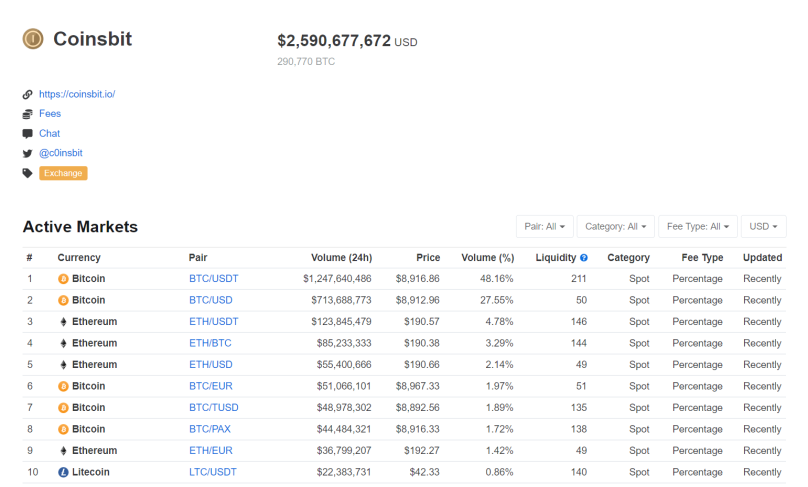
Task: Click the Liquidity help question icon
Action: [583, 258]
